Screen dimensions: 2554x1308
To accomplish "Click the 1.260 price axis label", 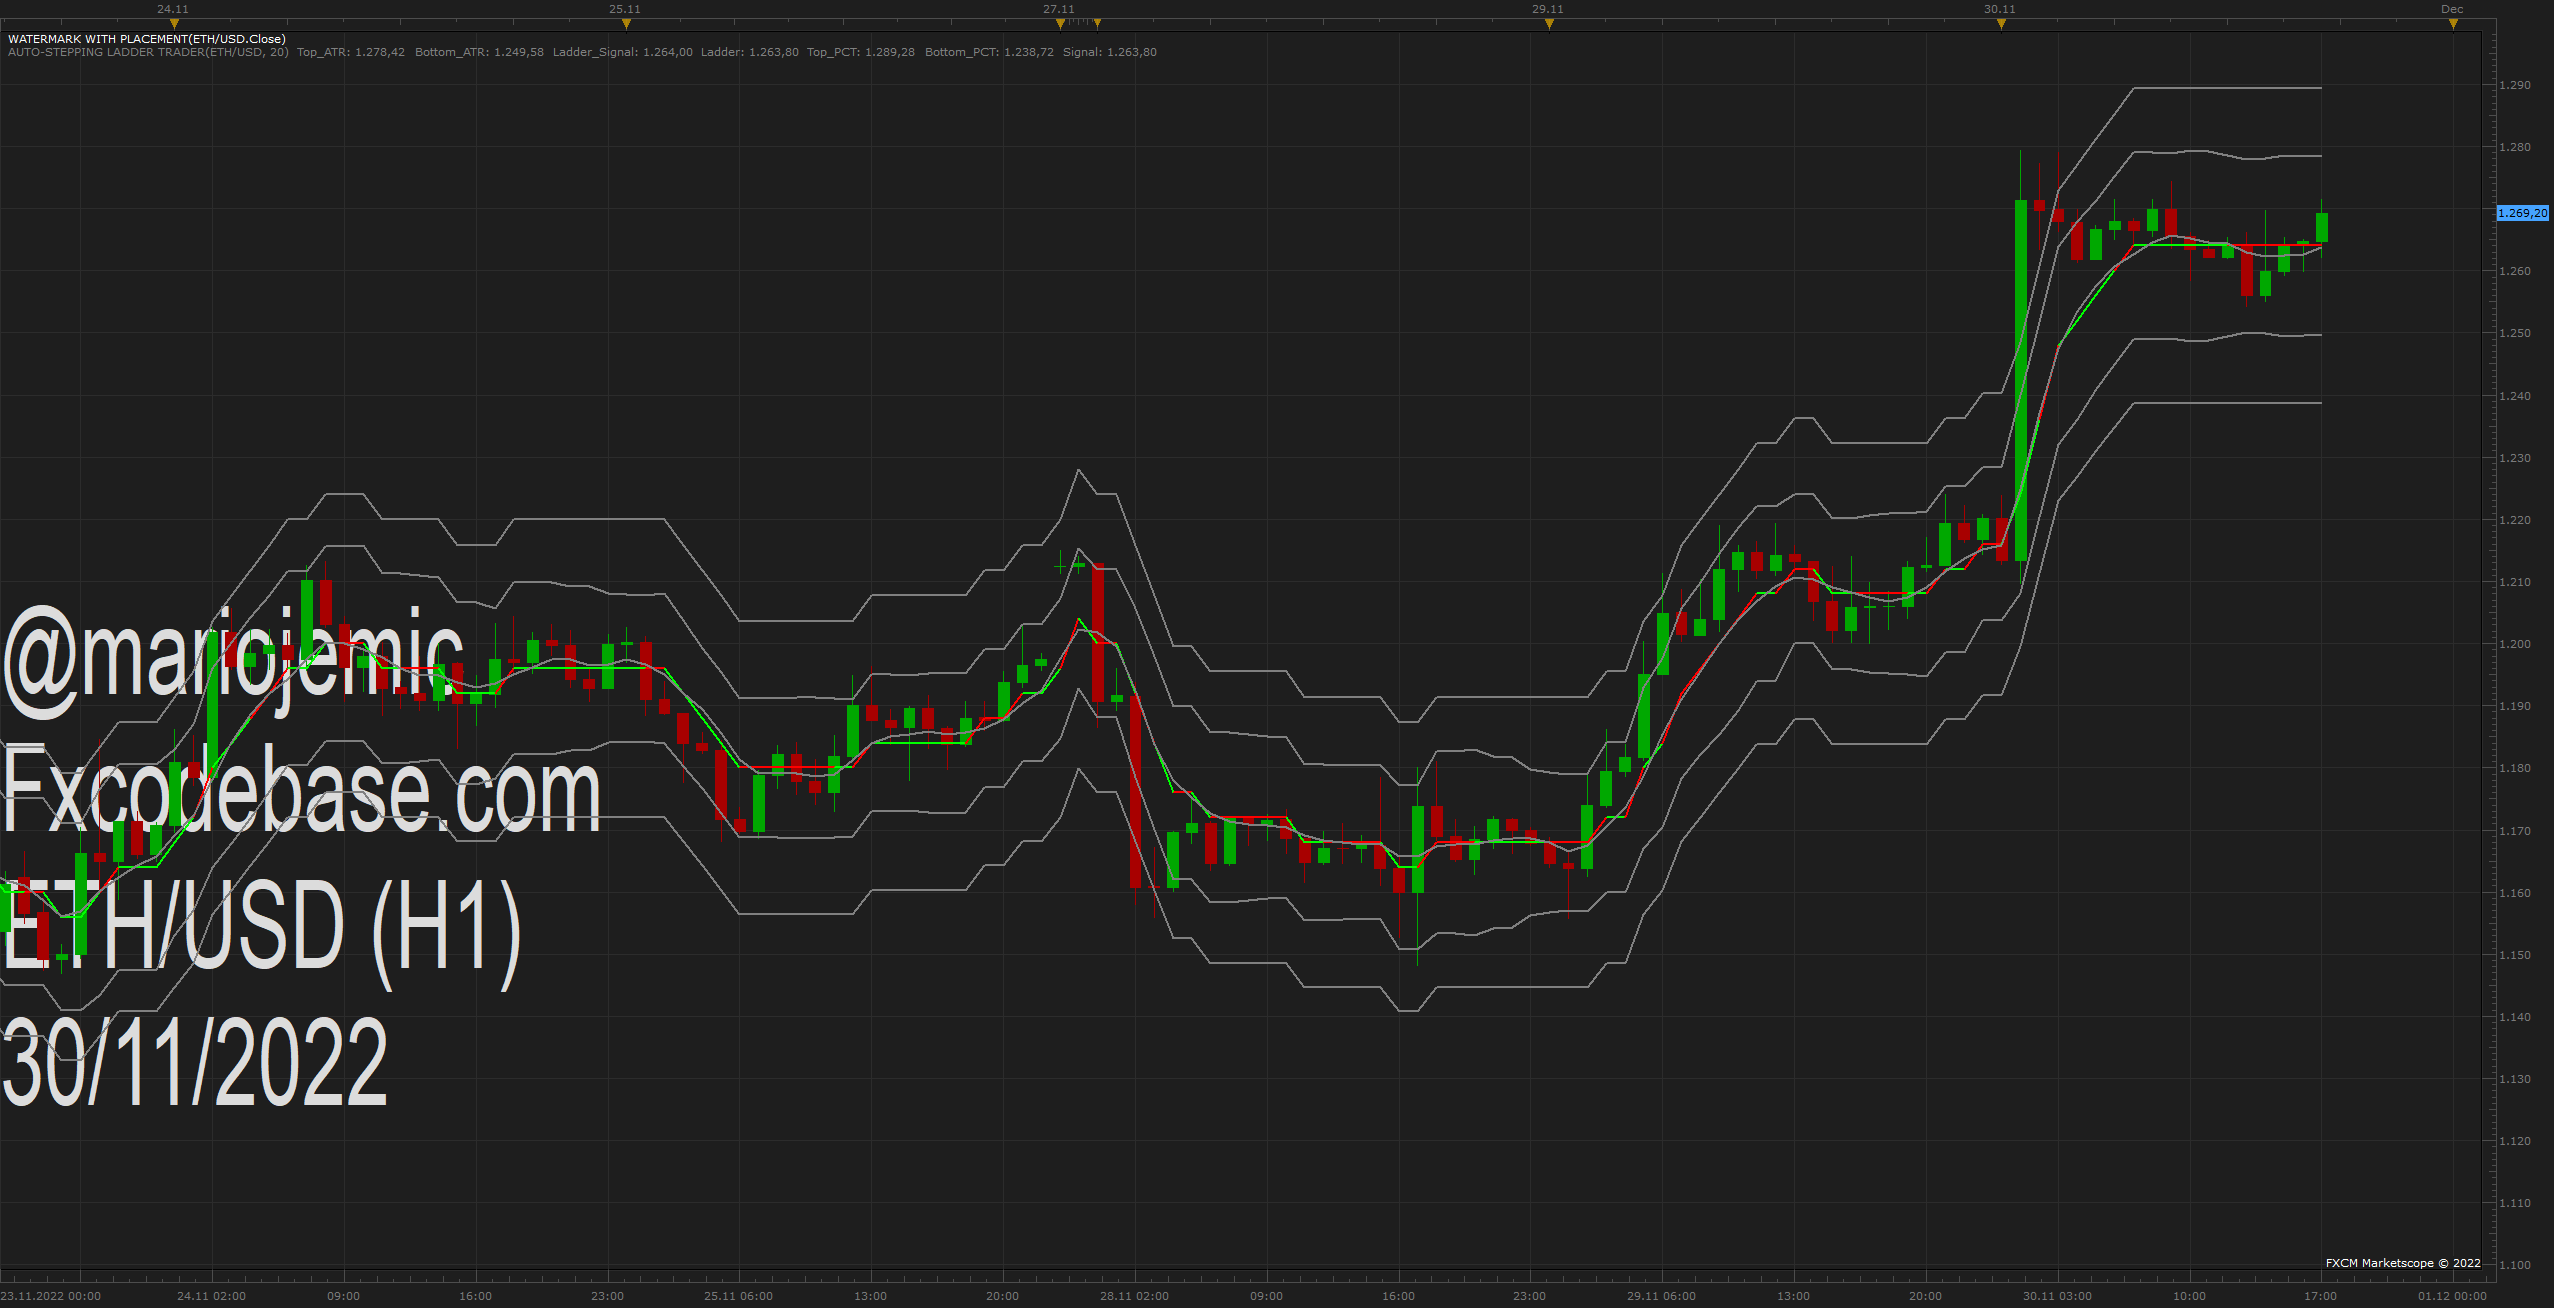I will click(x=2515, y=271).
